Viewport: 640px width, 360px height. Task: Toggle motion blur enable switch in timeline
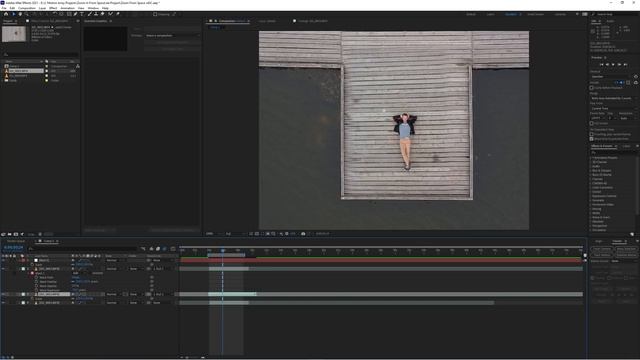point(164,249)
